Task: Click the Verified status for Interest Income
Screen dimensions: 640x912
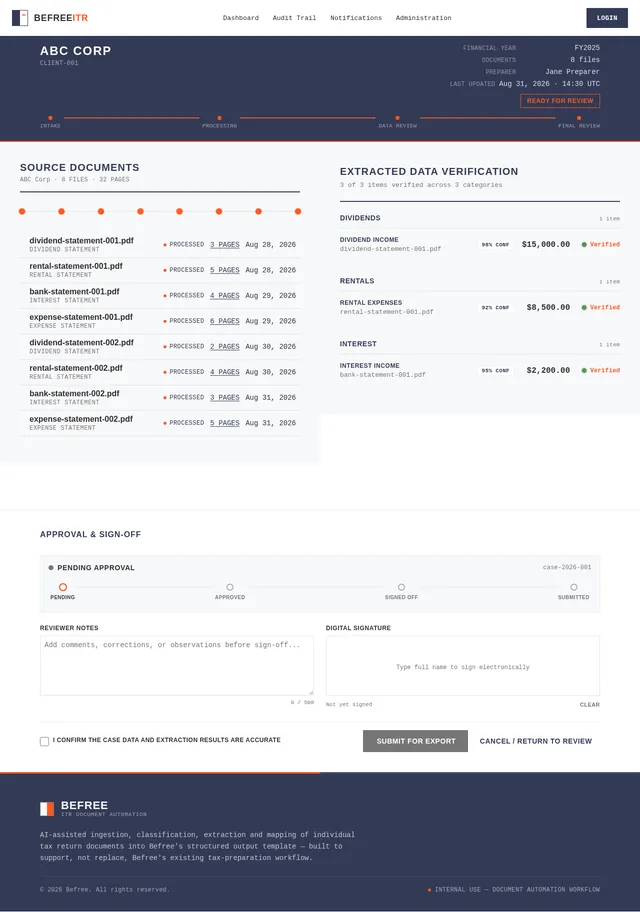Action: pos(600,370)
